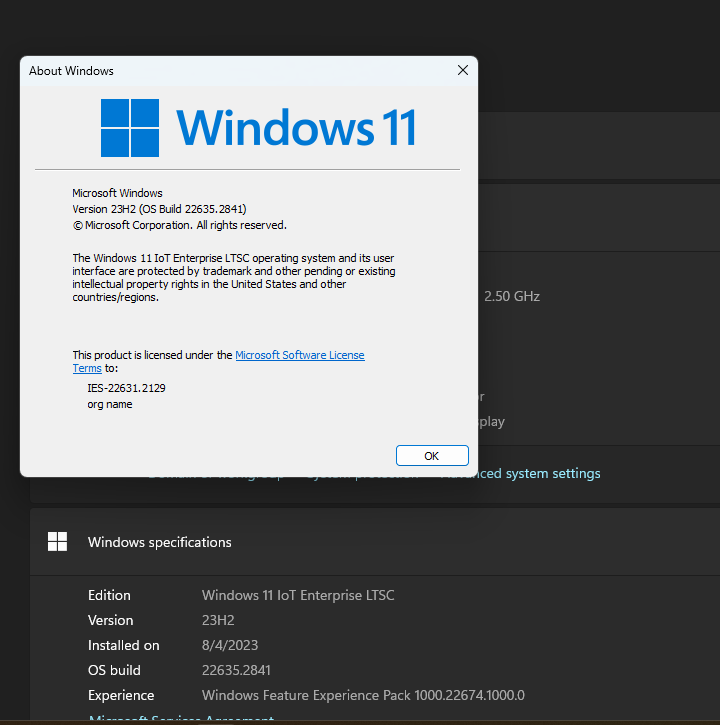This screenshot has width=720, height=725.
Task: Click the Microsoft Corporation copyright line
Action: (x=179, y=225)
